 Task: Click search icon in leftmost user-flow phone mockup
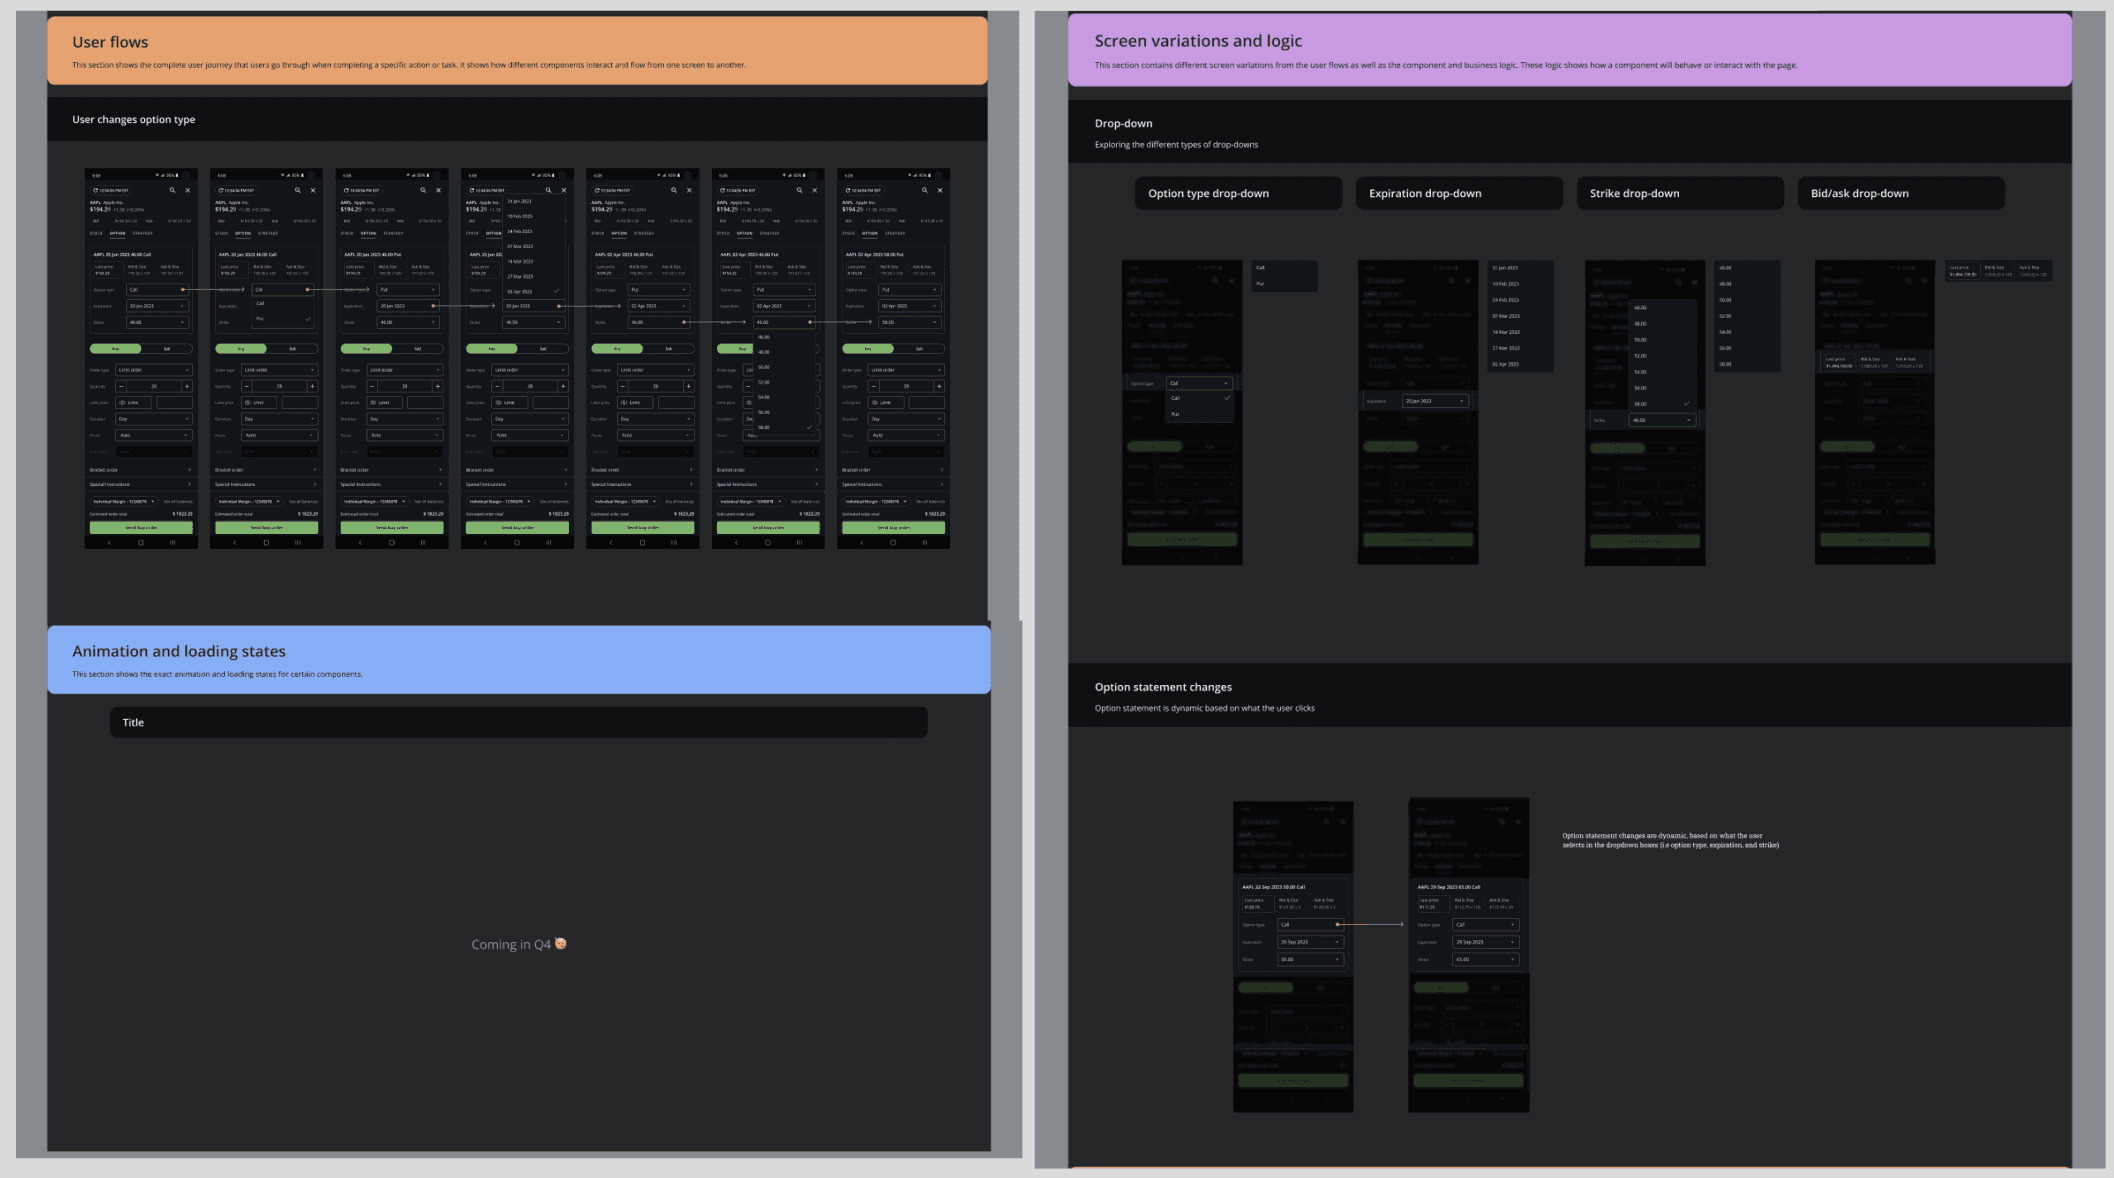click(x=172, y=190)
